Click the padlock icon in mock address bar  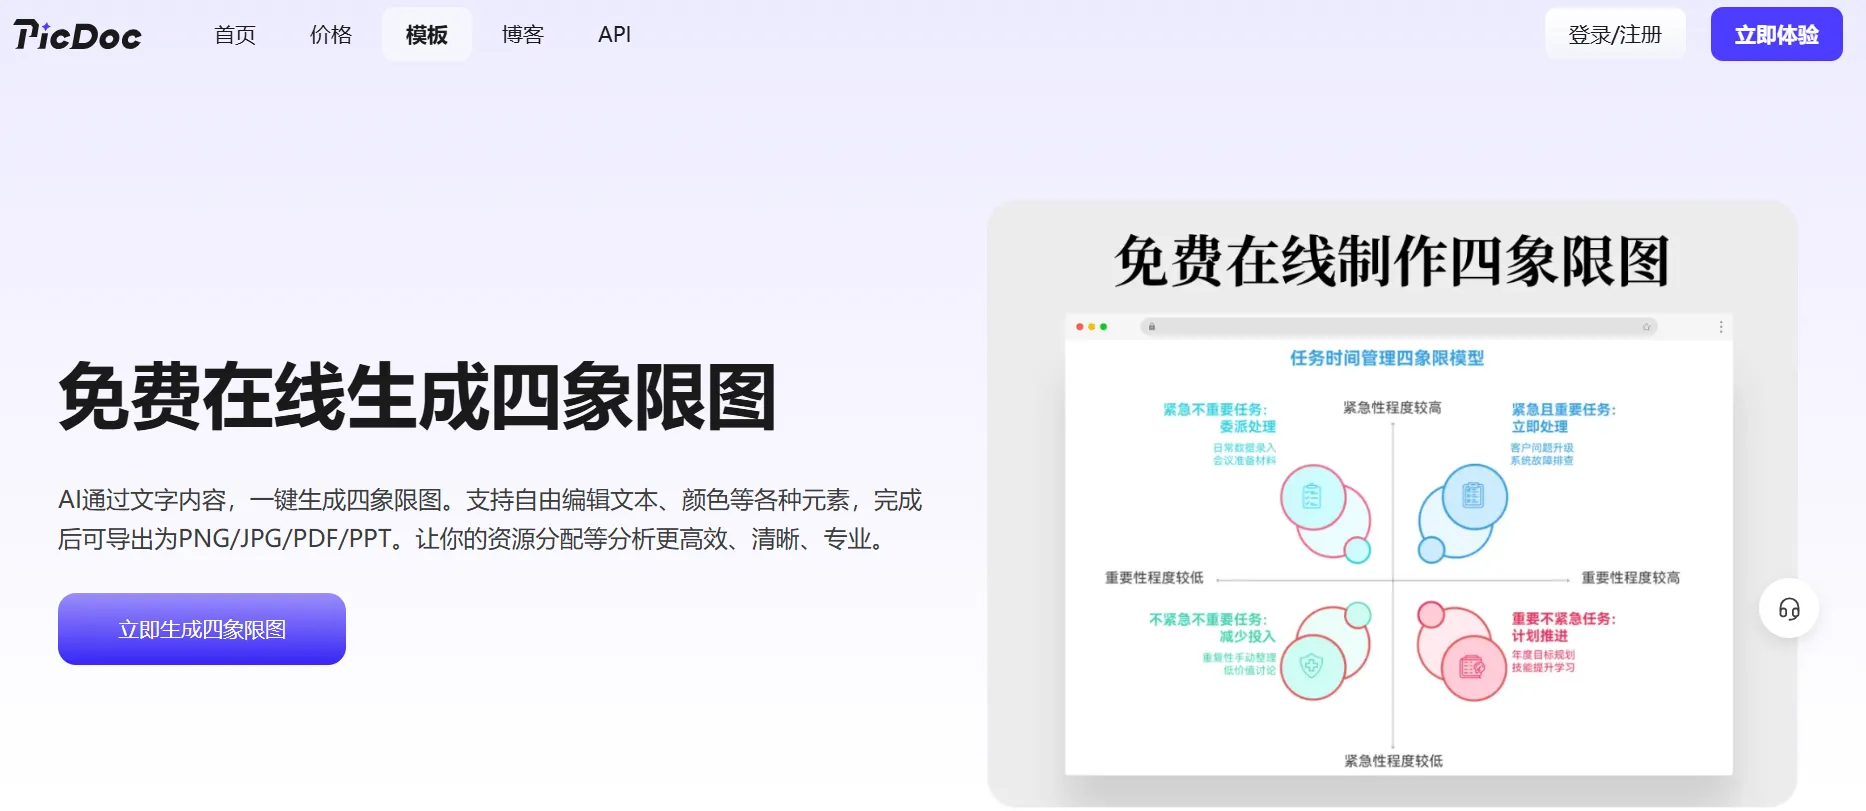point(1152,327)
